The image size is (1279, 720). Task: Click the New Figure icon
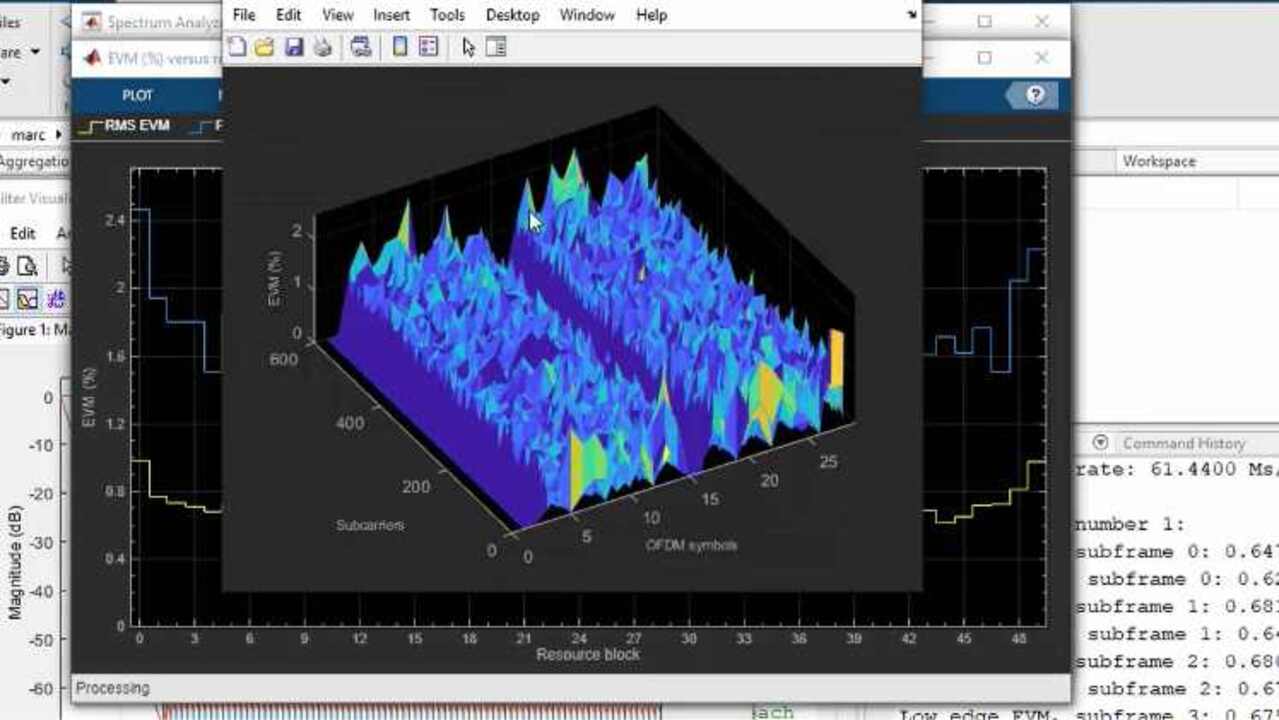pyautogui.click(x=236, y=47)
